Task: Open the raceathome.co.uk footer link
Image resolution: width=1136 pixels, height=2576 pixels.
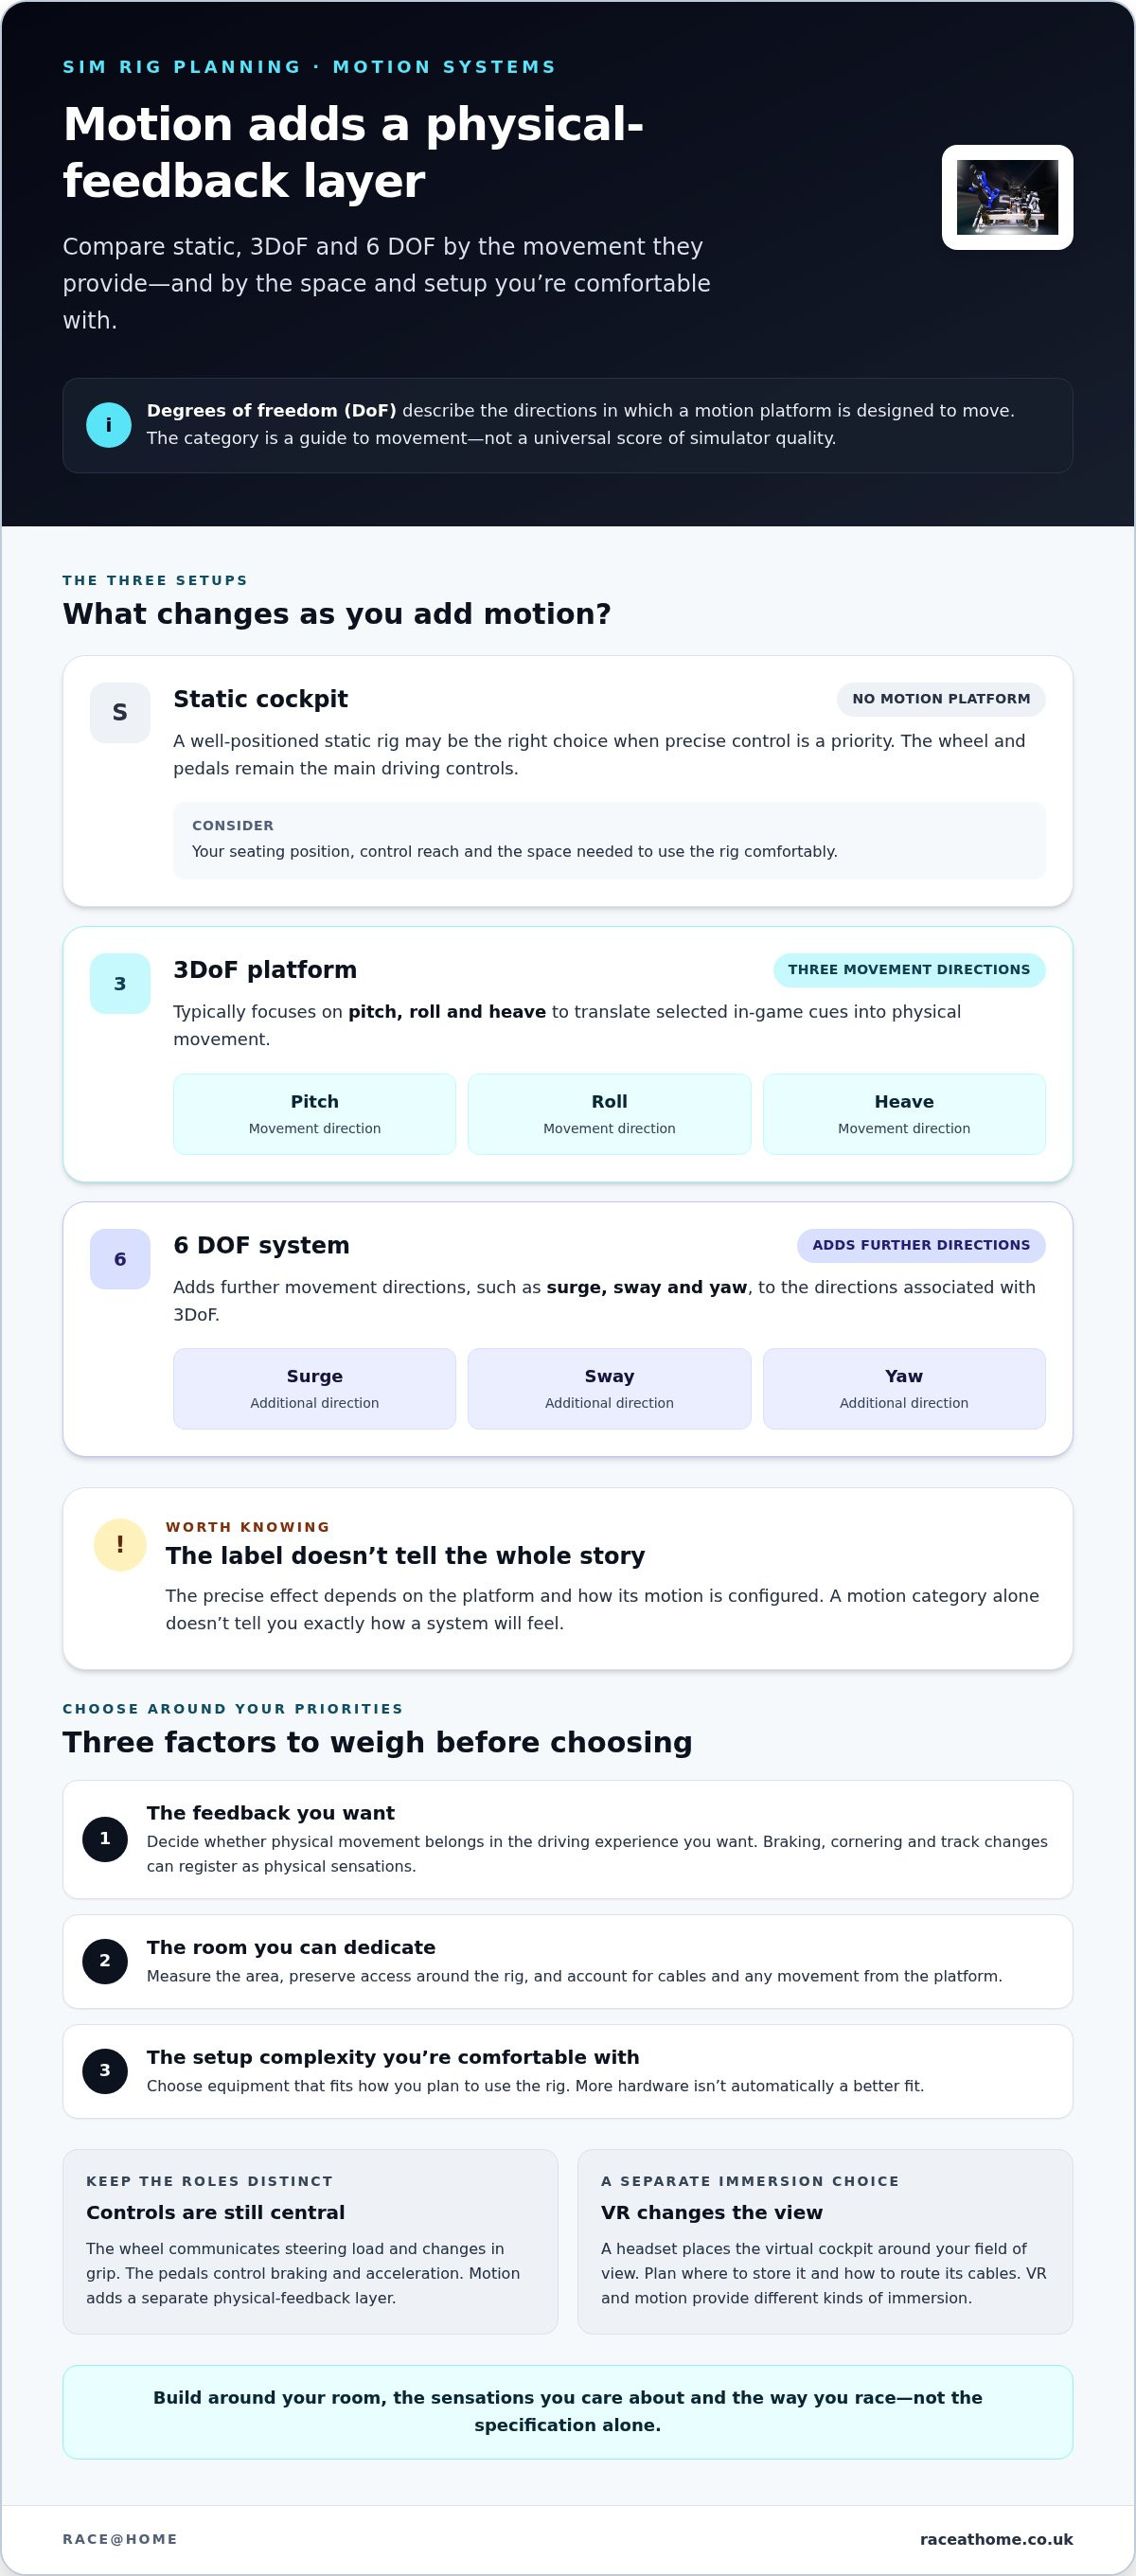Action: pos(996,2539)
